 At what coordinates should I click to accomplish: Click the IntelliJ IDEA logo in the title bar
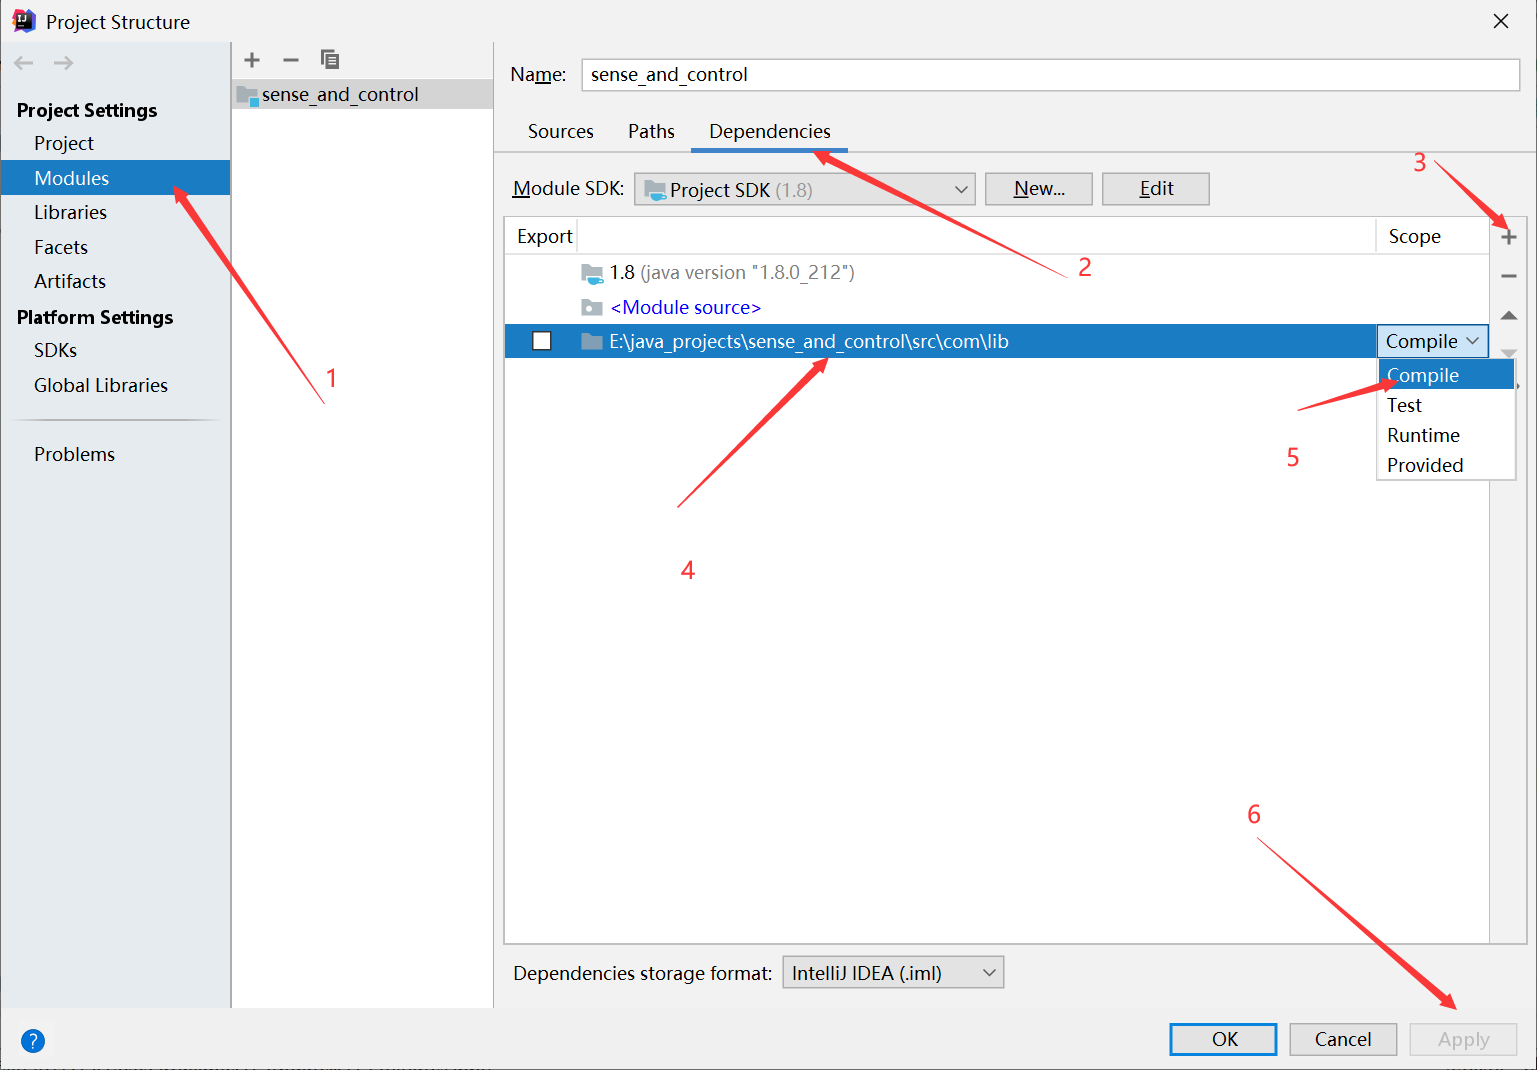tap(24, 21)
